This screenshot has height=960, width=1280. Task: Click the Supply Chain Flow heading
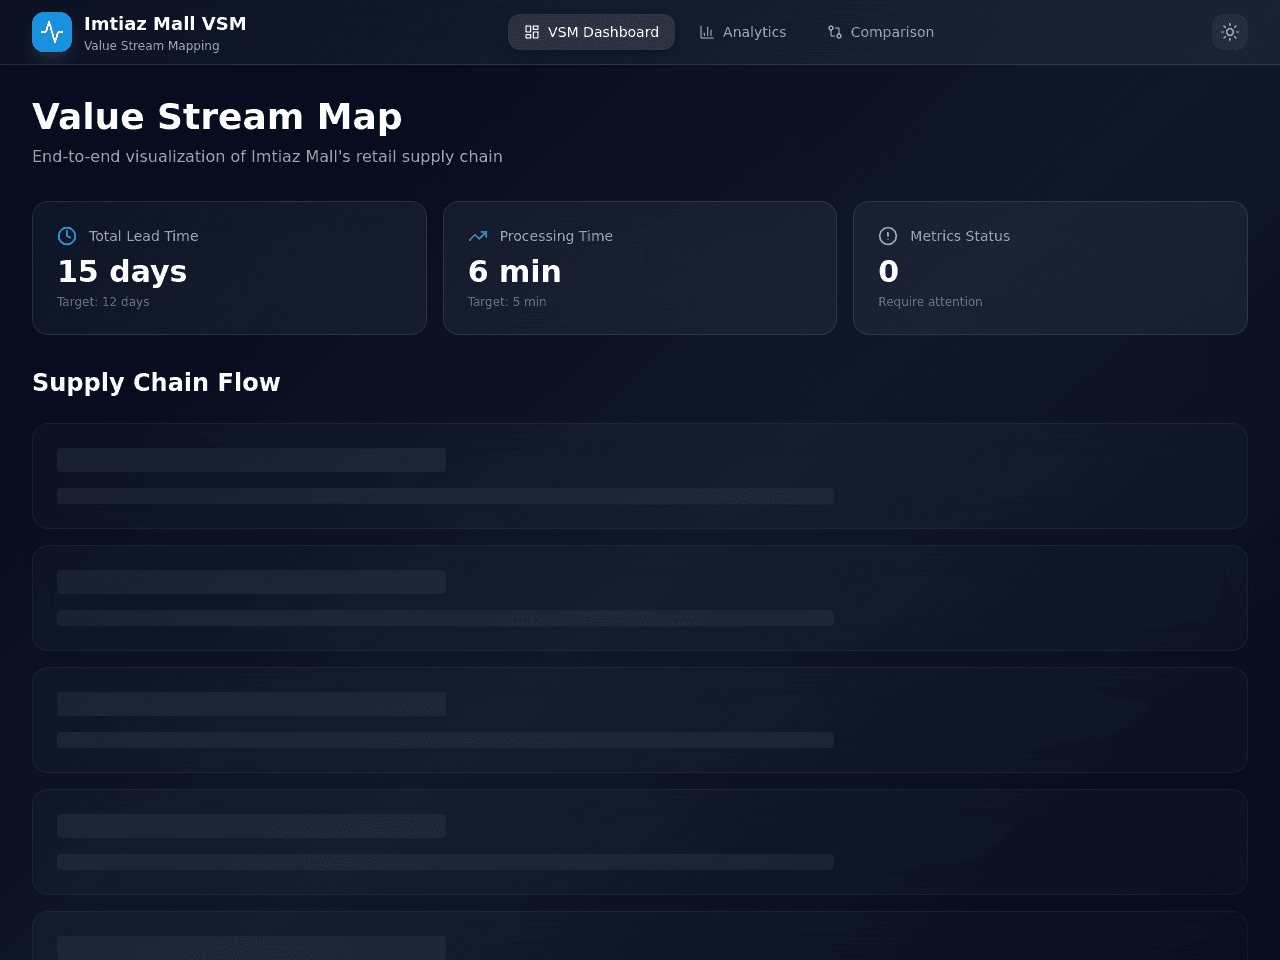(x=156, y=383)
